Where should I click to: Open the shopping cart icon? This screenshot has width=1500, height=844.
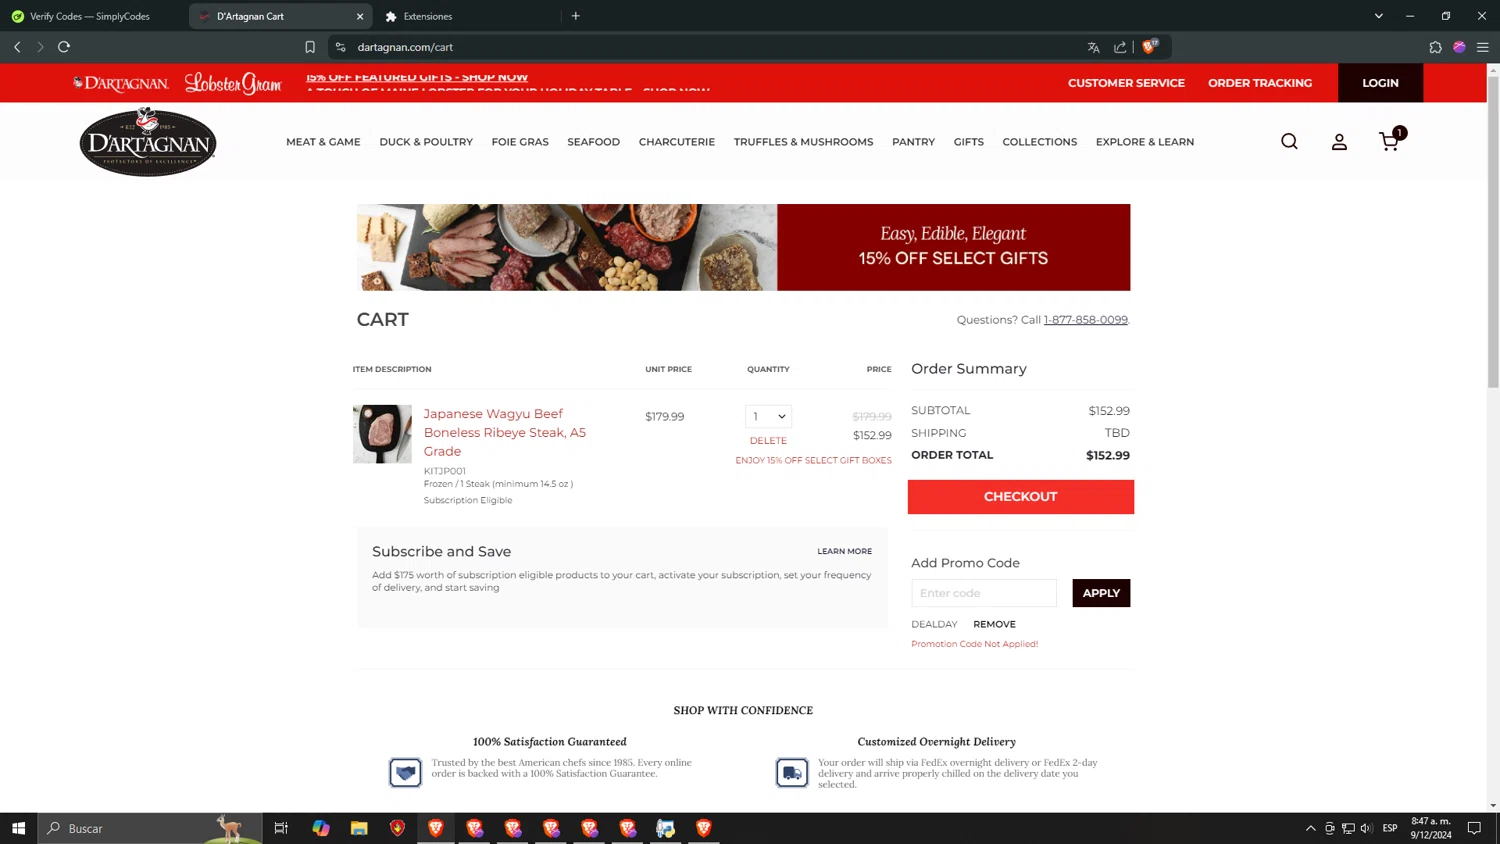point(1390,141)
